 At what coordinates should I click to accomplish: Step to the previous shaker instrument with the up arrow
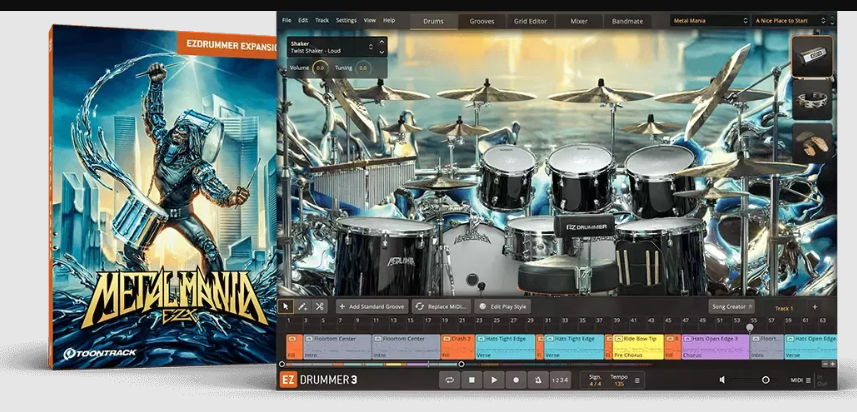(x=381, y=42)
